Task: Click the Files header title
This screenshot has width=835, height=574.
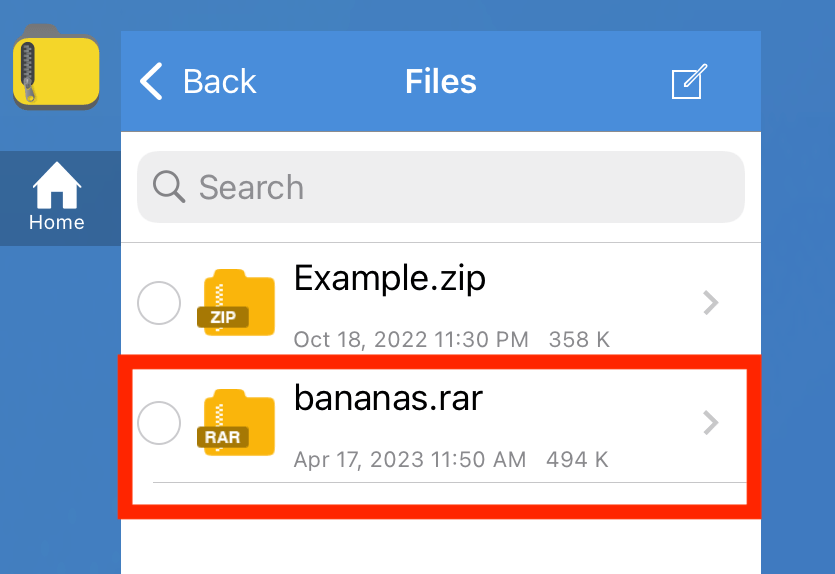Action: pos(440,81)
